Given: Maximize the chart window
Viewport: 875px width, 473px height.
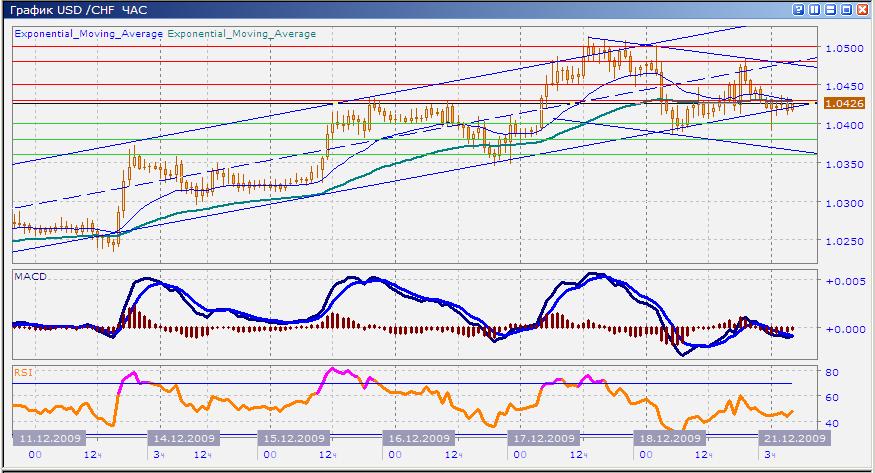Looking at the screenshot, I should [x=846, y=9].
